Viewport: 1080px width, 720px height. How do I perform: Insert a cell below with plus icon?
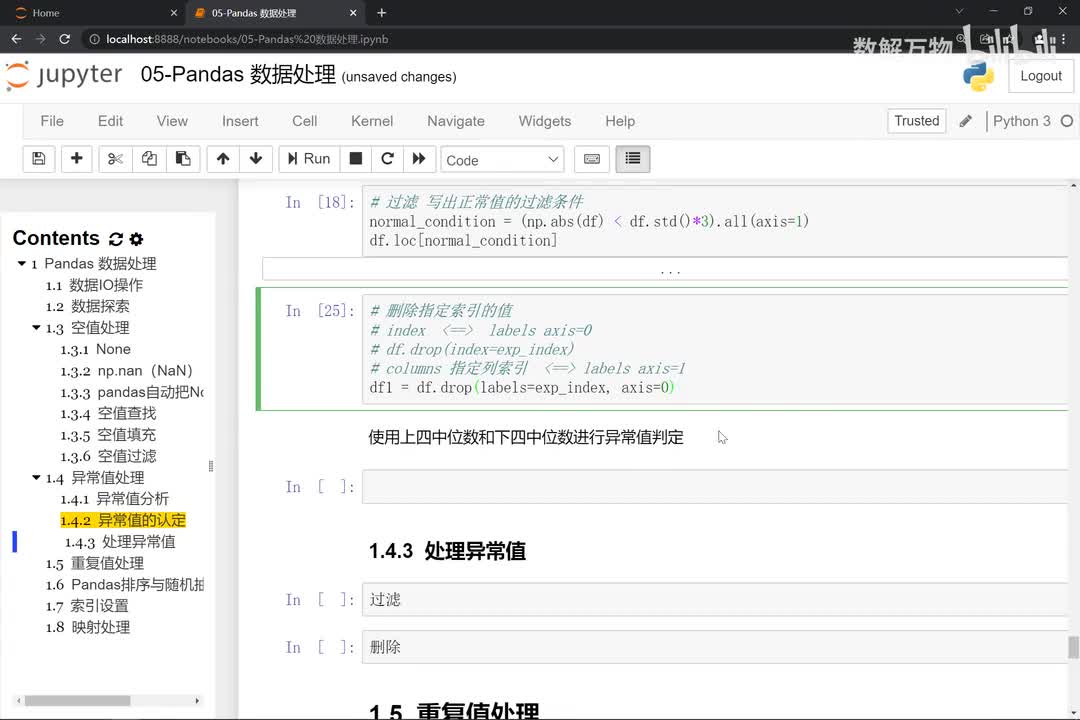pyautogui.click(x=76, y=159)
